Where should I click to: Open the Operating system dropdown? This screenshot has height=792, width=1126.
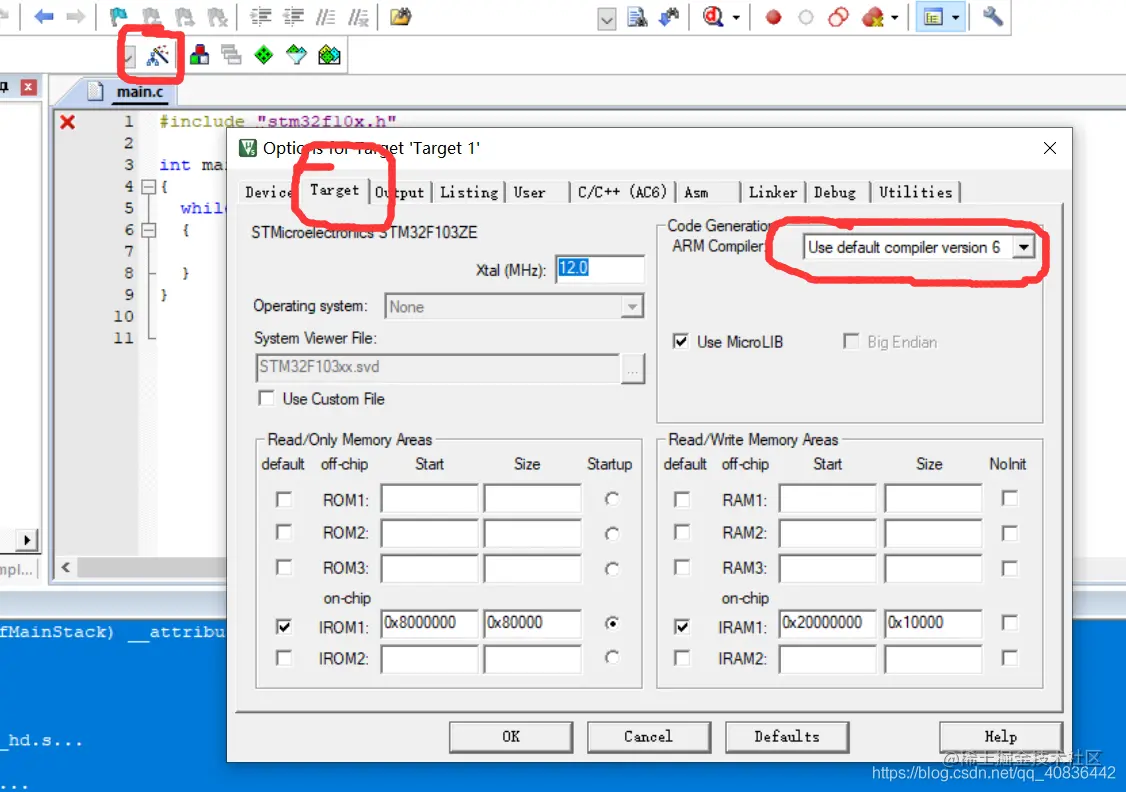(x=631, y=307)
